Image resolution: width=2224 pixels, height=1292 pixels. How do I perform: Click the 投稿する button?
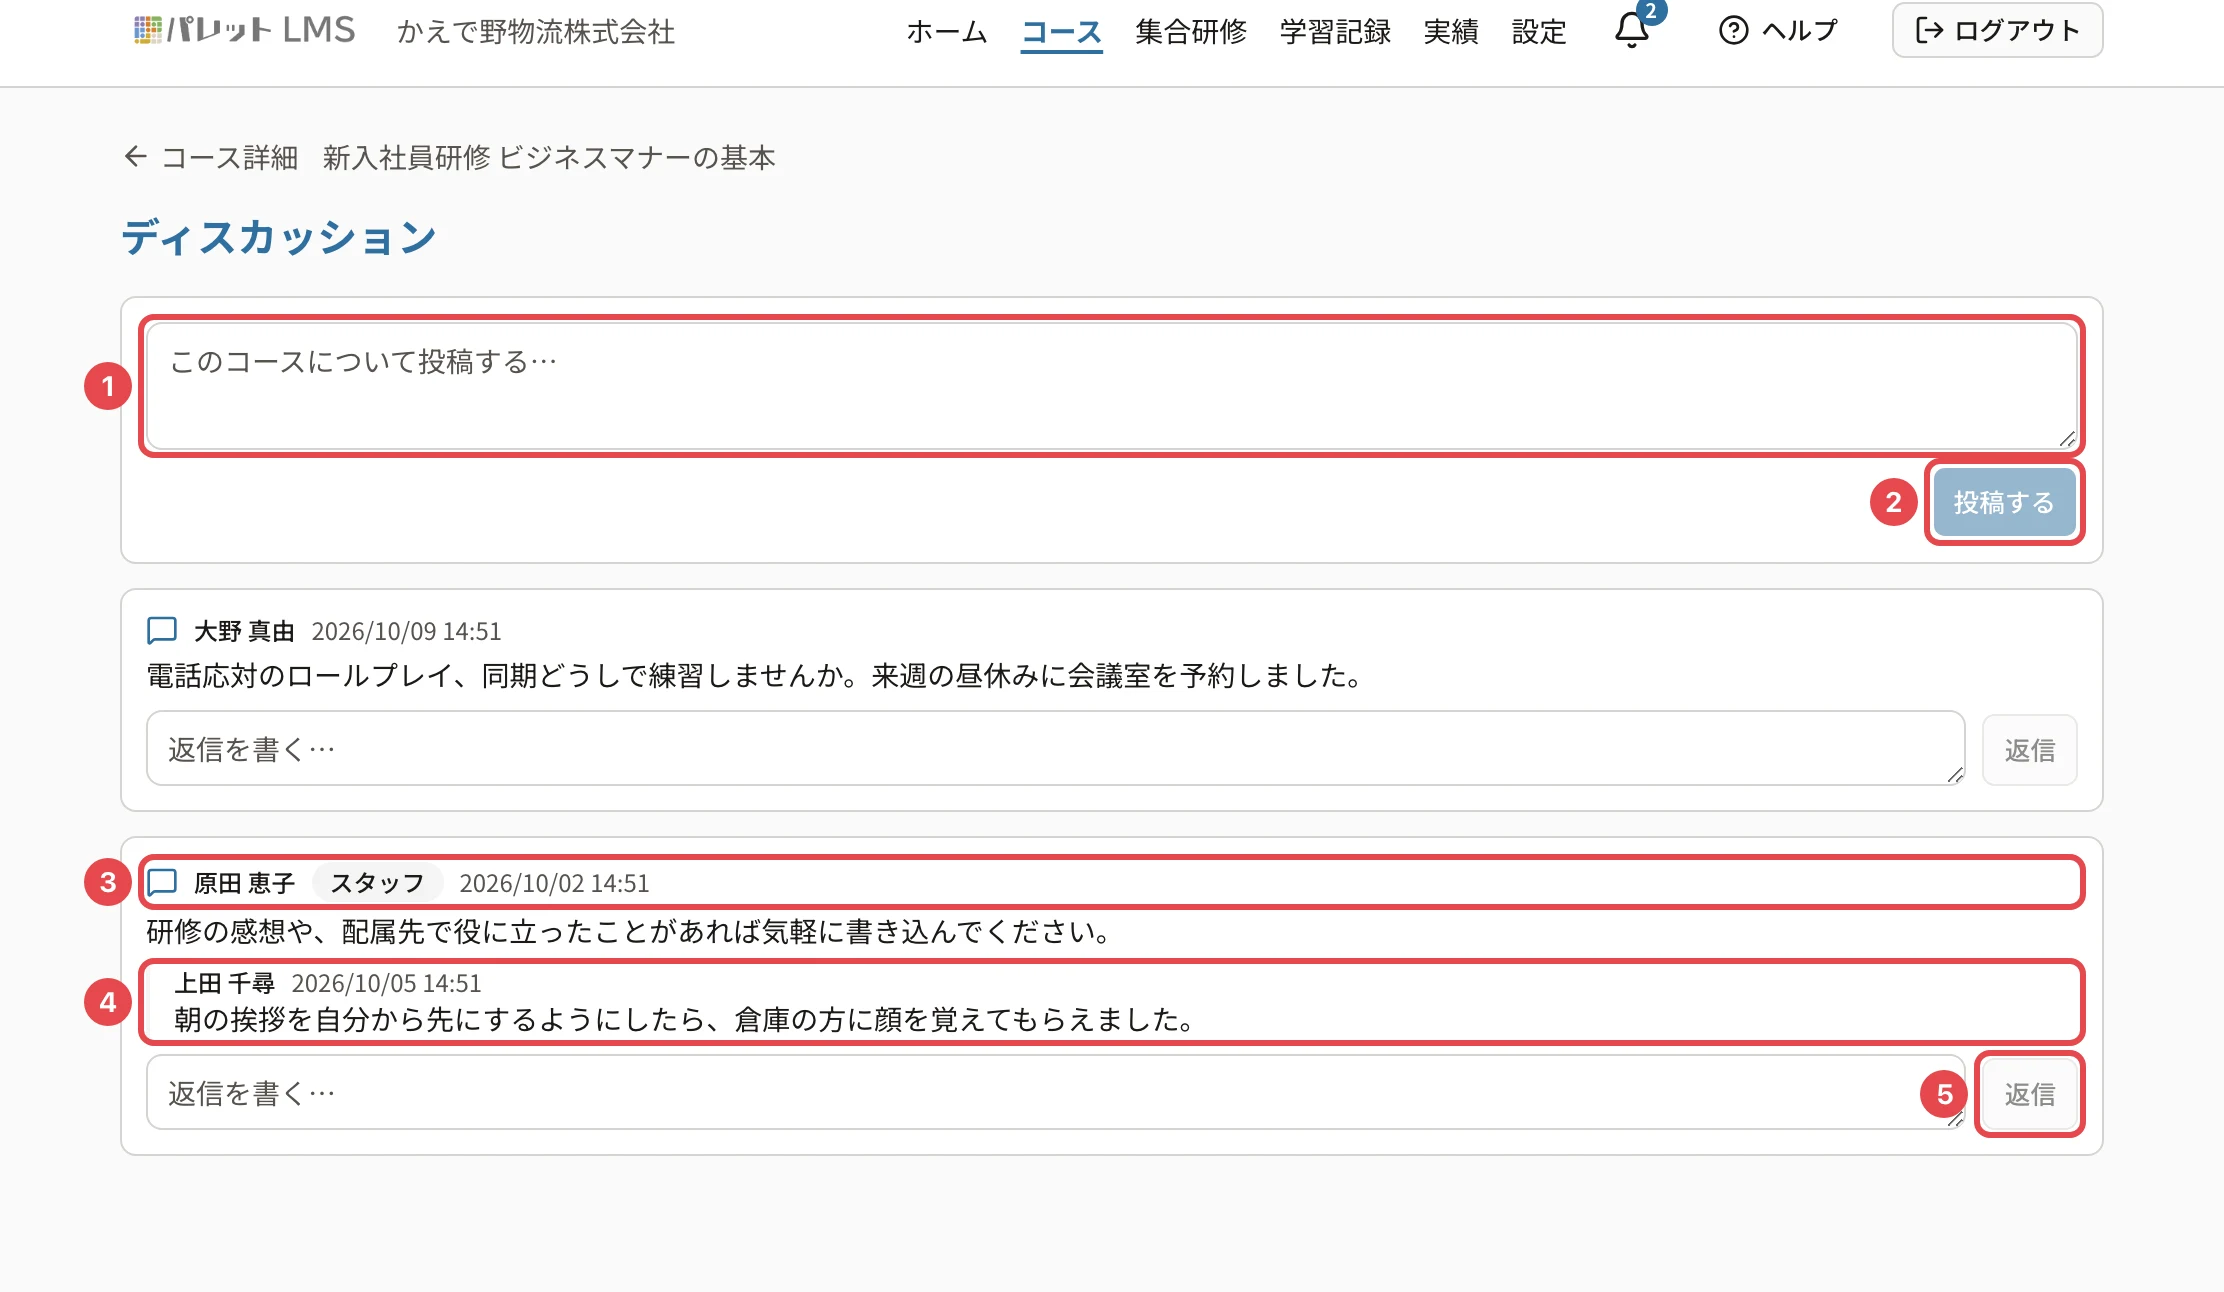click(x=2003, y=502)
